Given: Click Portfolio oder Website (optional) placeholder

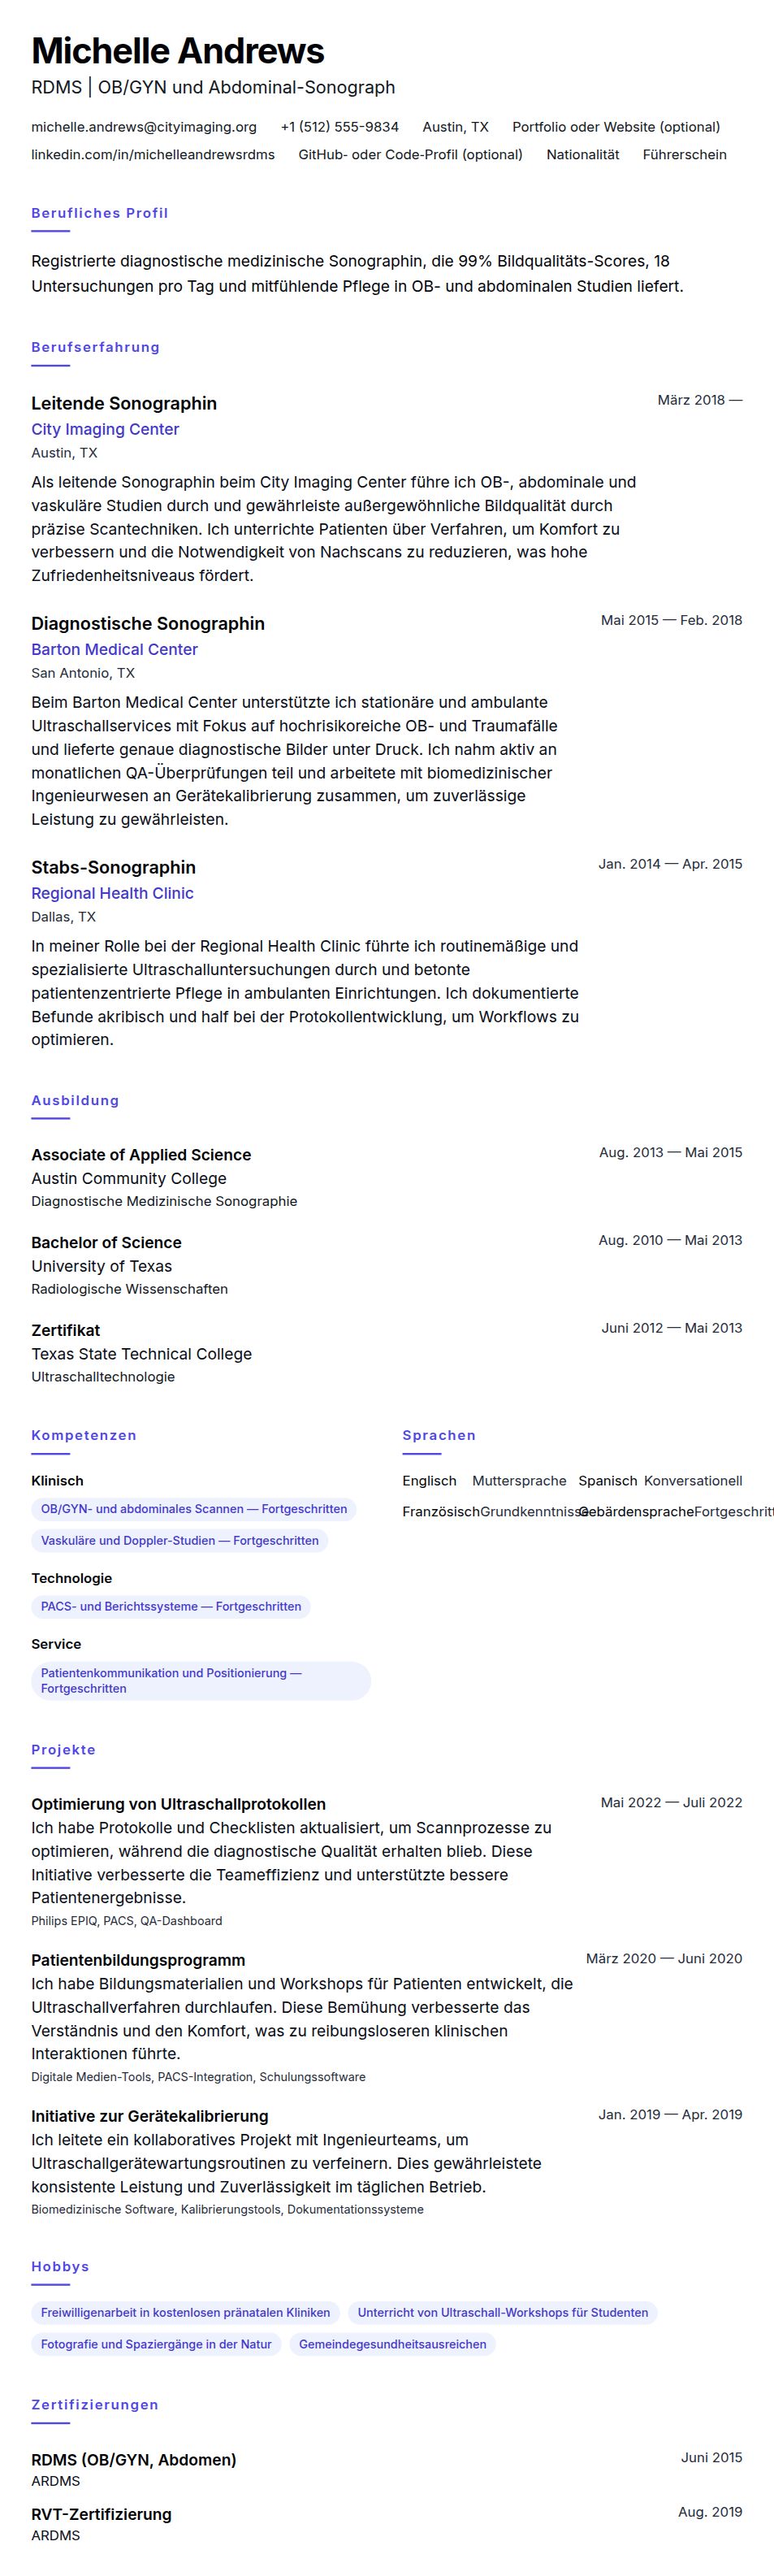Looking at the screenshot, I should (x=616, y=127).
